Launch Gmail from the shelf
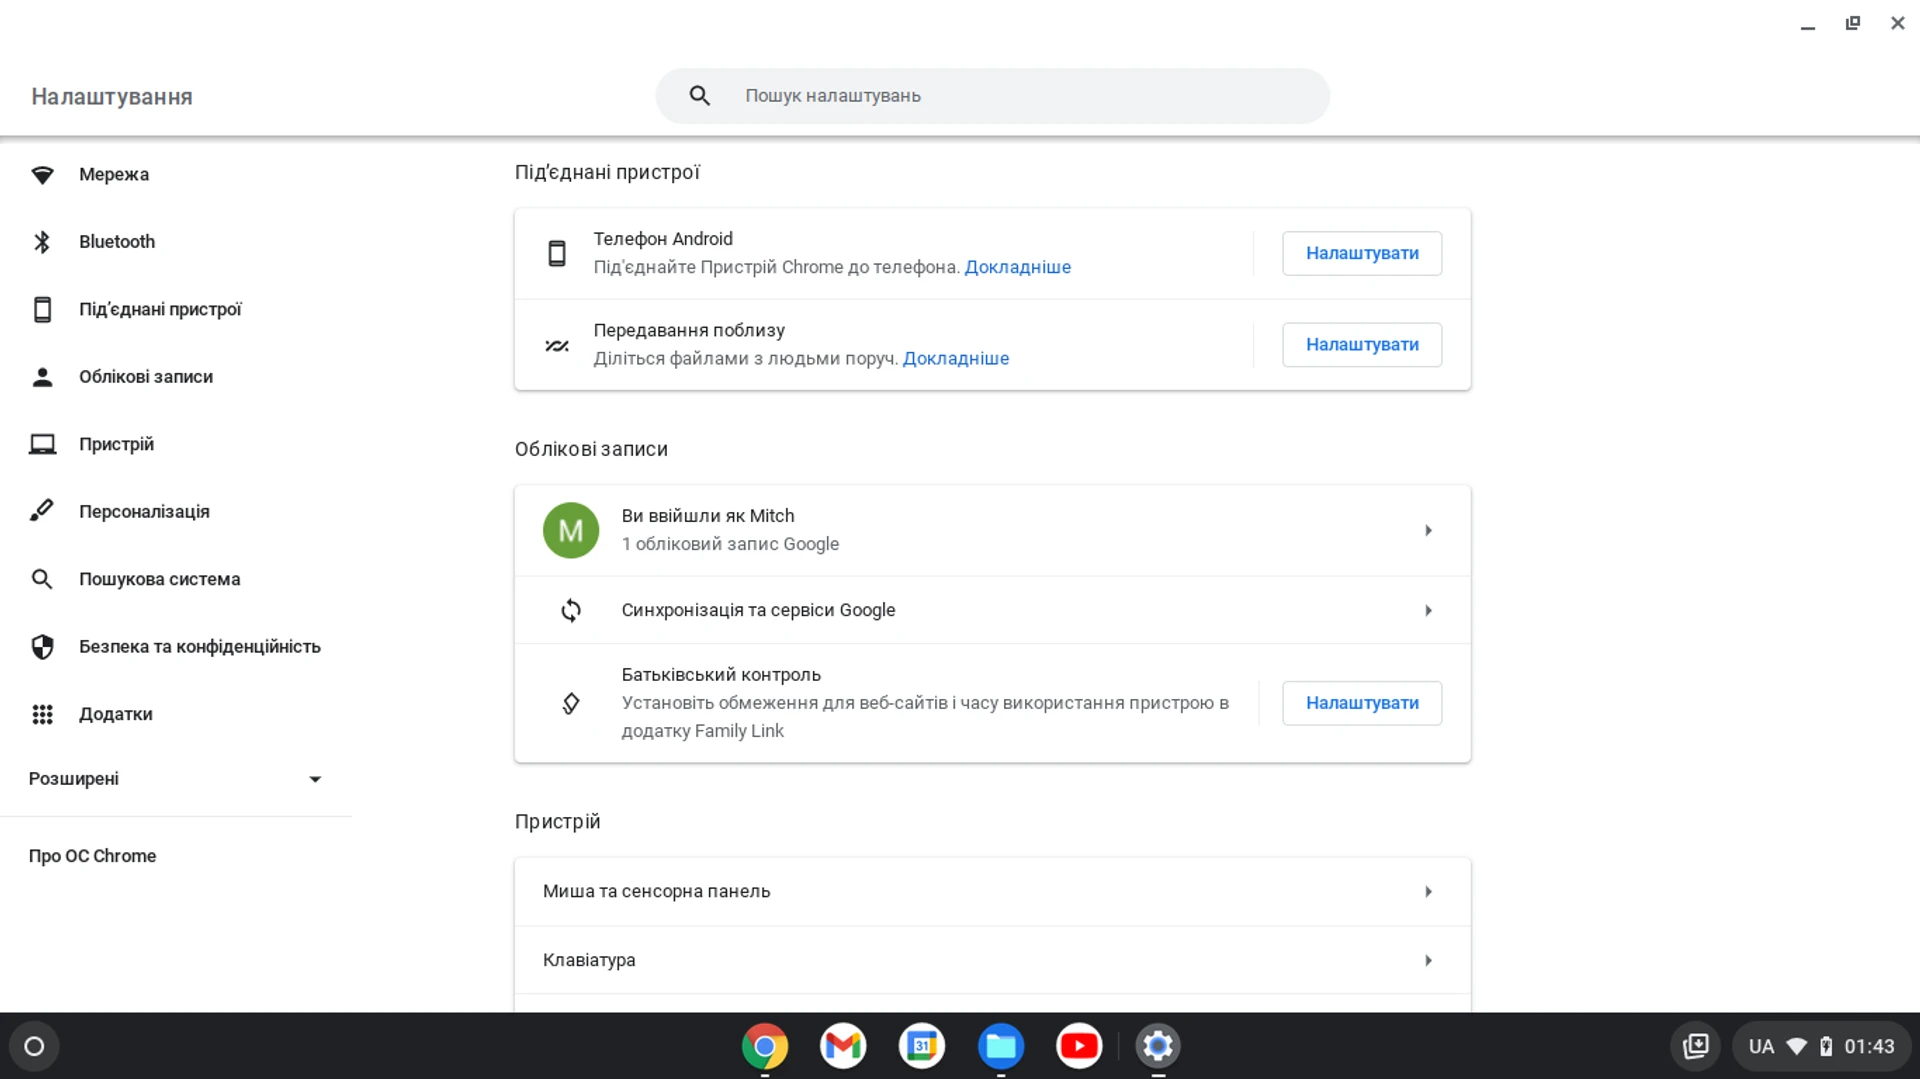 coord(843,1045)
